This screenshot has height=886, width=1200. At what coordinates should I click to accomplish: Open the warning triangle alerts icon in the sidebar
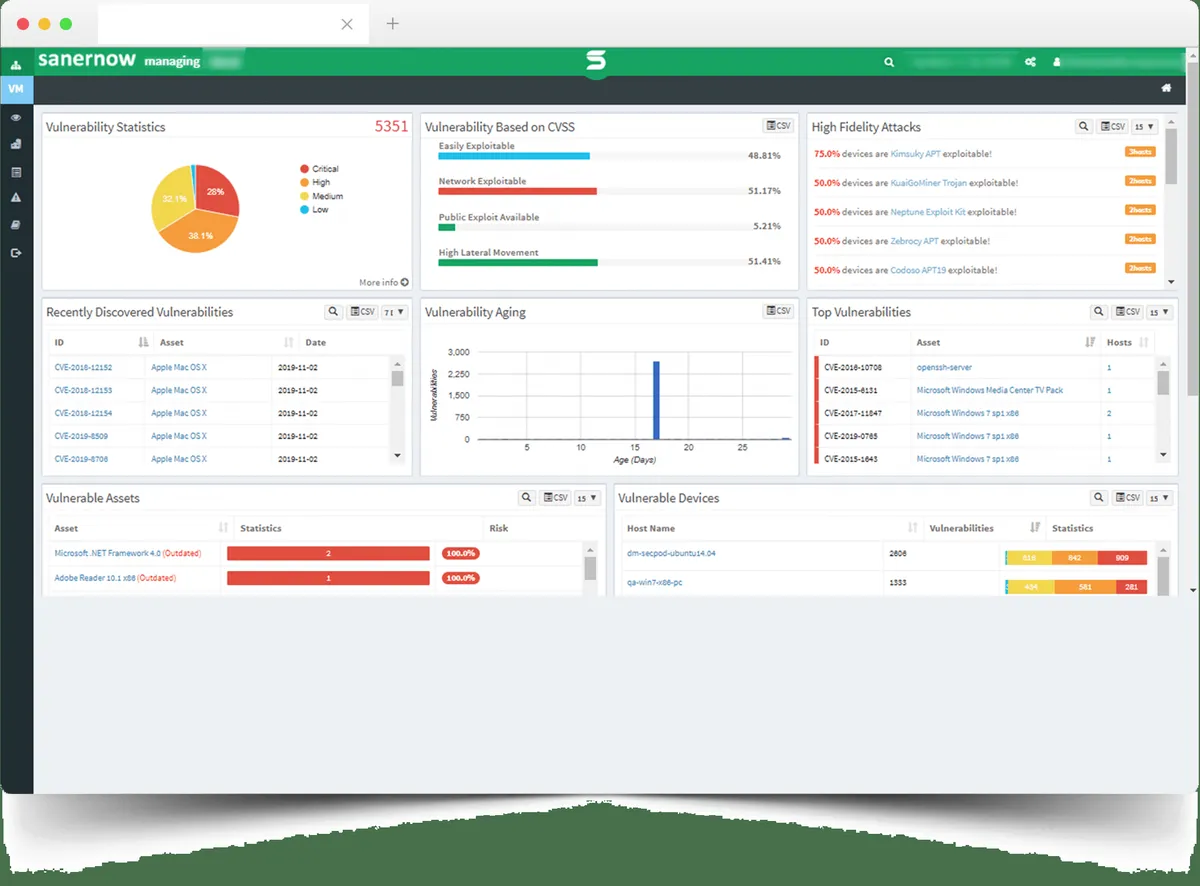(16, 198)
